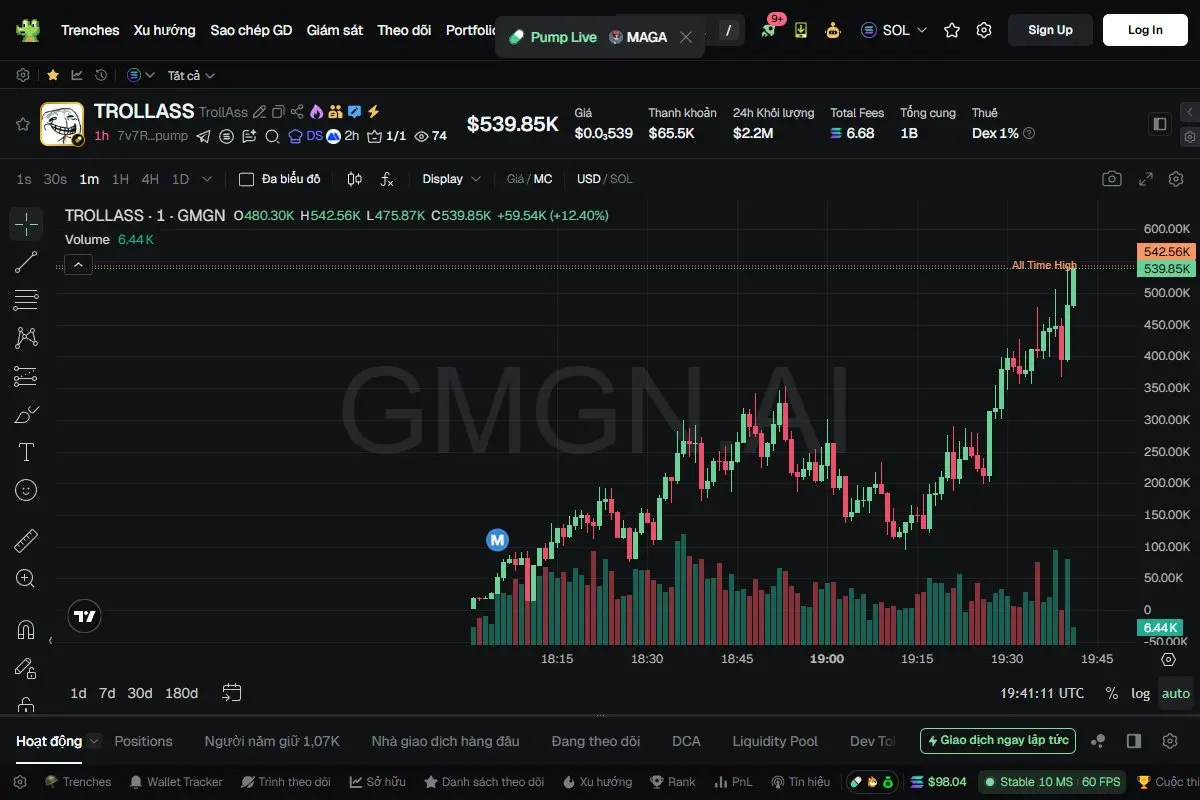Enable the Đa biểu đồ checkbox
The image size is (1200, 800).
(x=246, y=179)
